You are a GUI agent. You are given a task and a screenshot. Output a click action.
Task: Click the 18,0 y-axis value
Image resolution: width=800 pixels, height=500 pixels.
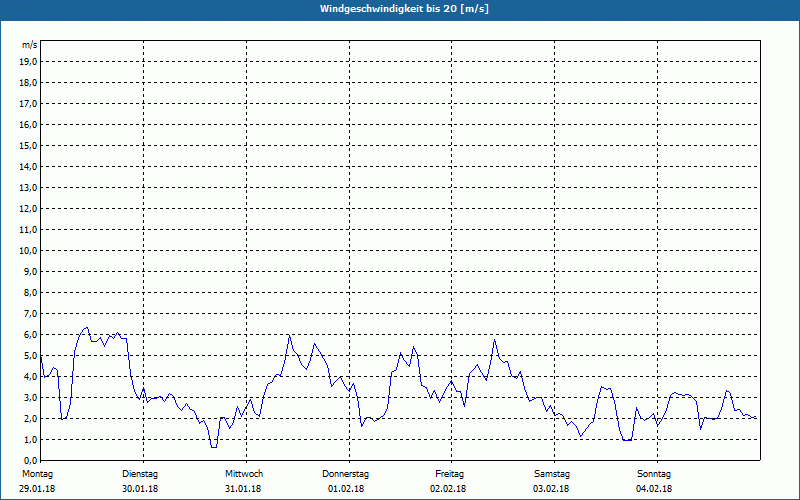[x=28, y=83]
